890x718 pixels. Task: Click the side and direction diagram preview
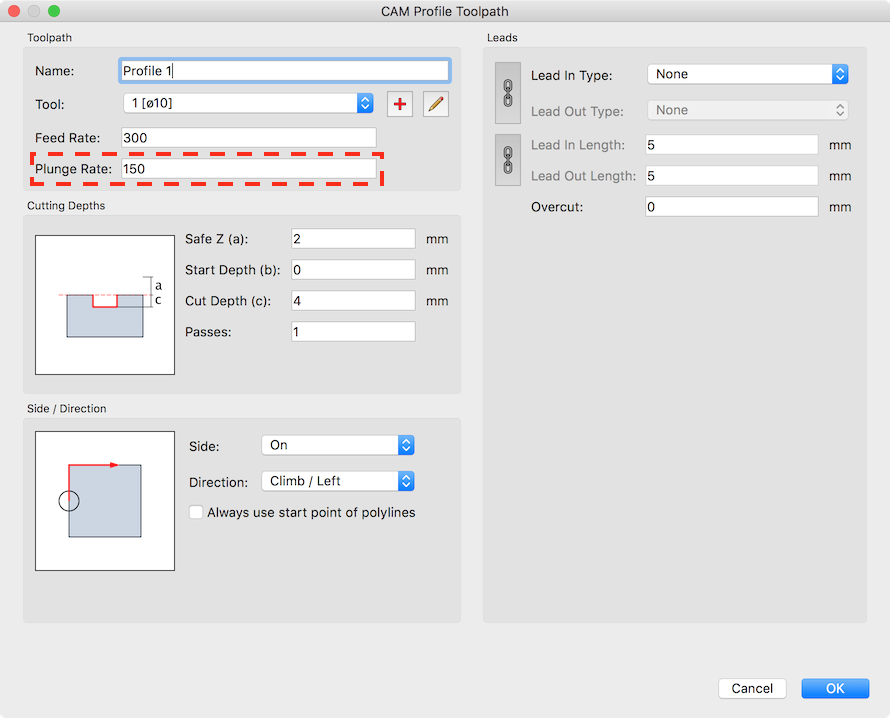(x=105, y=501)
